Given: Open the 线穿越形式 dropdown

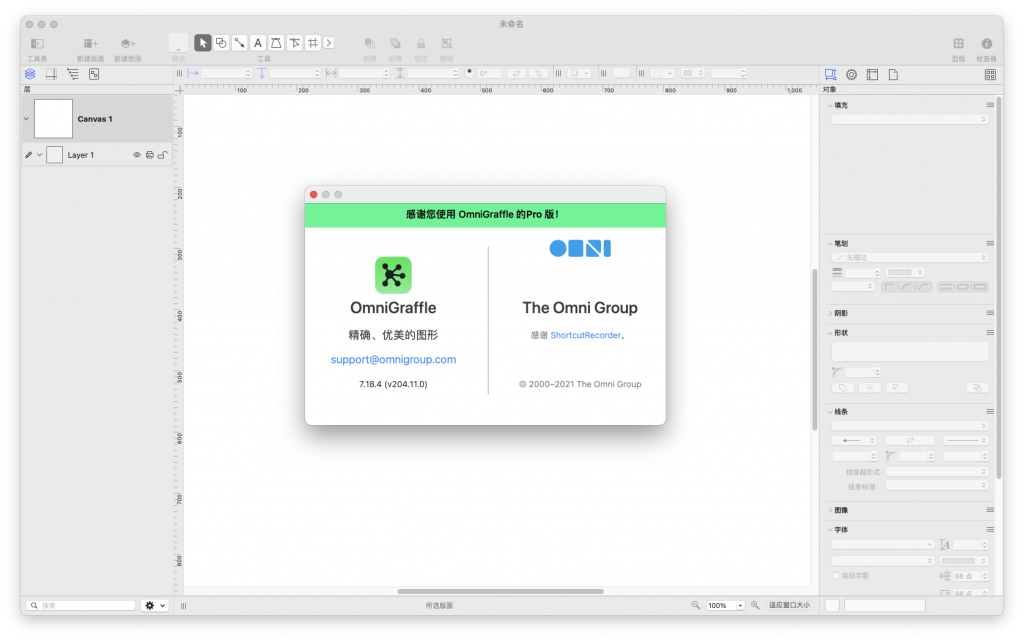Looking at the screenshot, I should tap(936, 471).
